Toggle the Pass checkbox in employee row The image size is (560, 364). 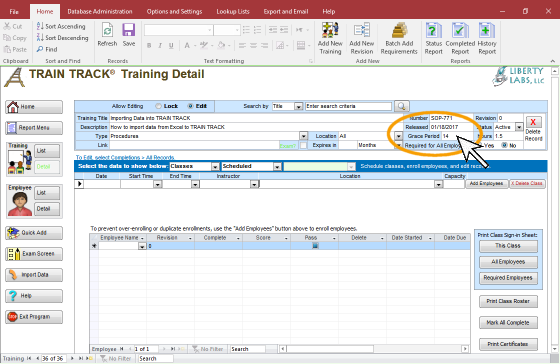(x=315, y=246)
